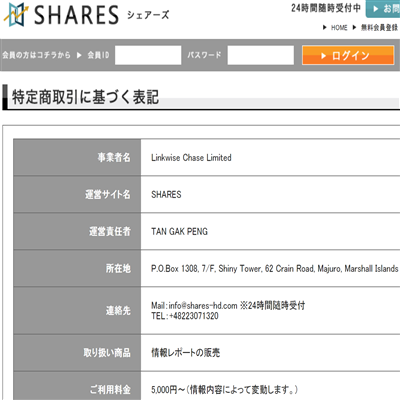The width and height of the screenshot is (400, 400).
Task: Click the TAN GAK PENG operator name
Action: click(x=179, y=231)
